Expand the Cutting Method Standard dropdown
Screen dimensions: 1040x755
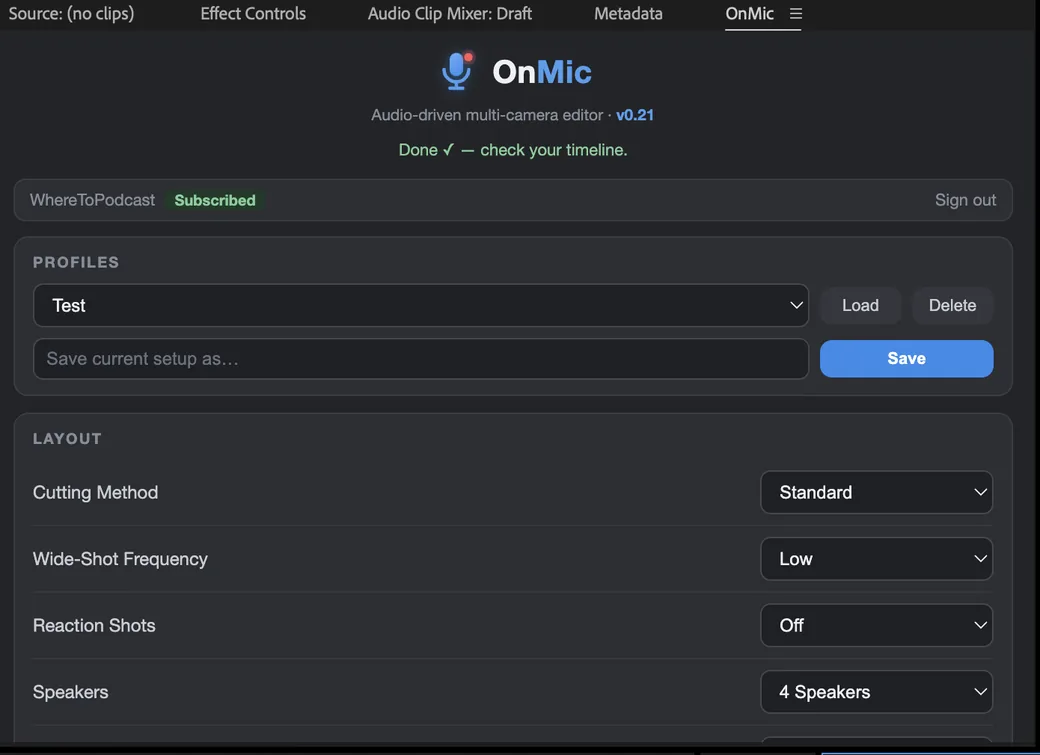(x=876, y=492)
